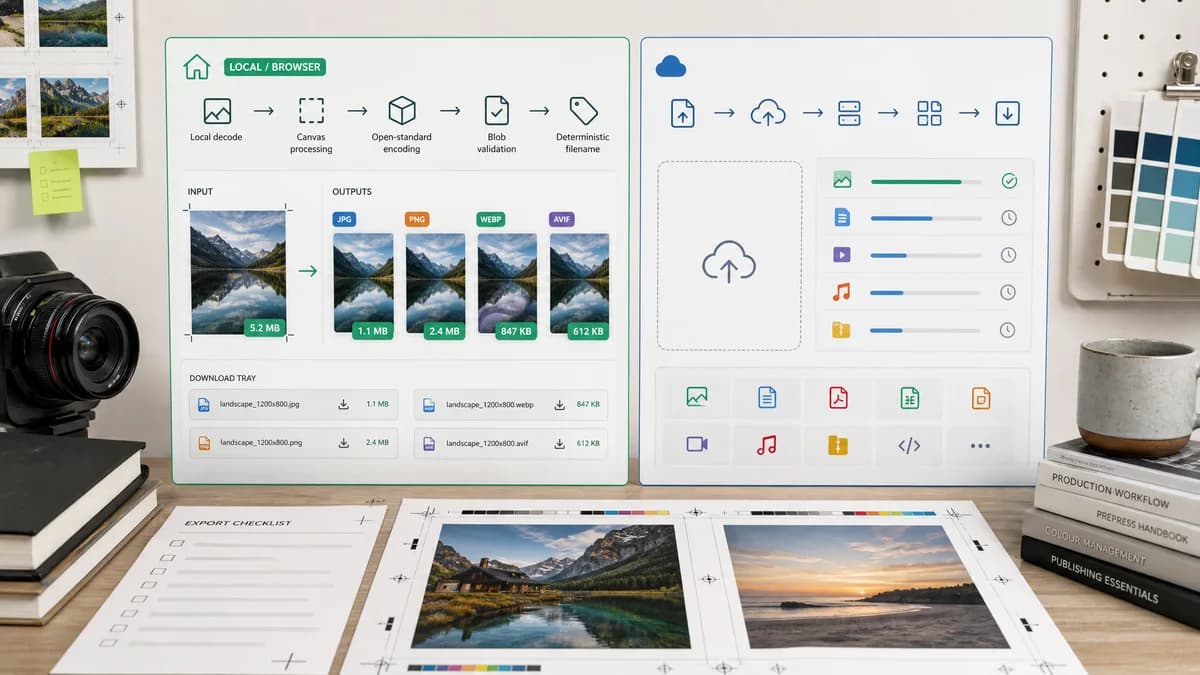Choose the red PDF file type tile

click(838, 397)
